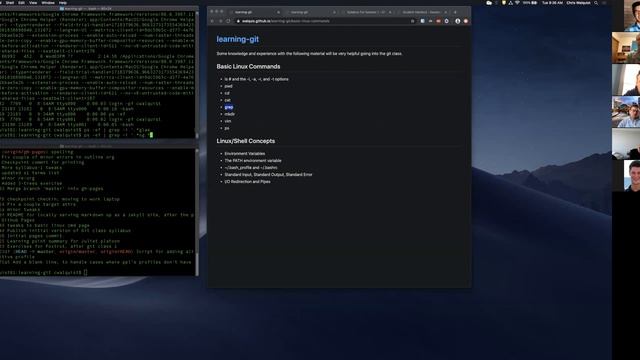Viewport: 640px width, 360px height.
Task: Open the Edit menu in the menu bar
Action: (21, 2)
